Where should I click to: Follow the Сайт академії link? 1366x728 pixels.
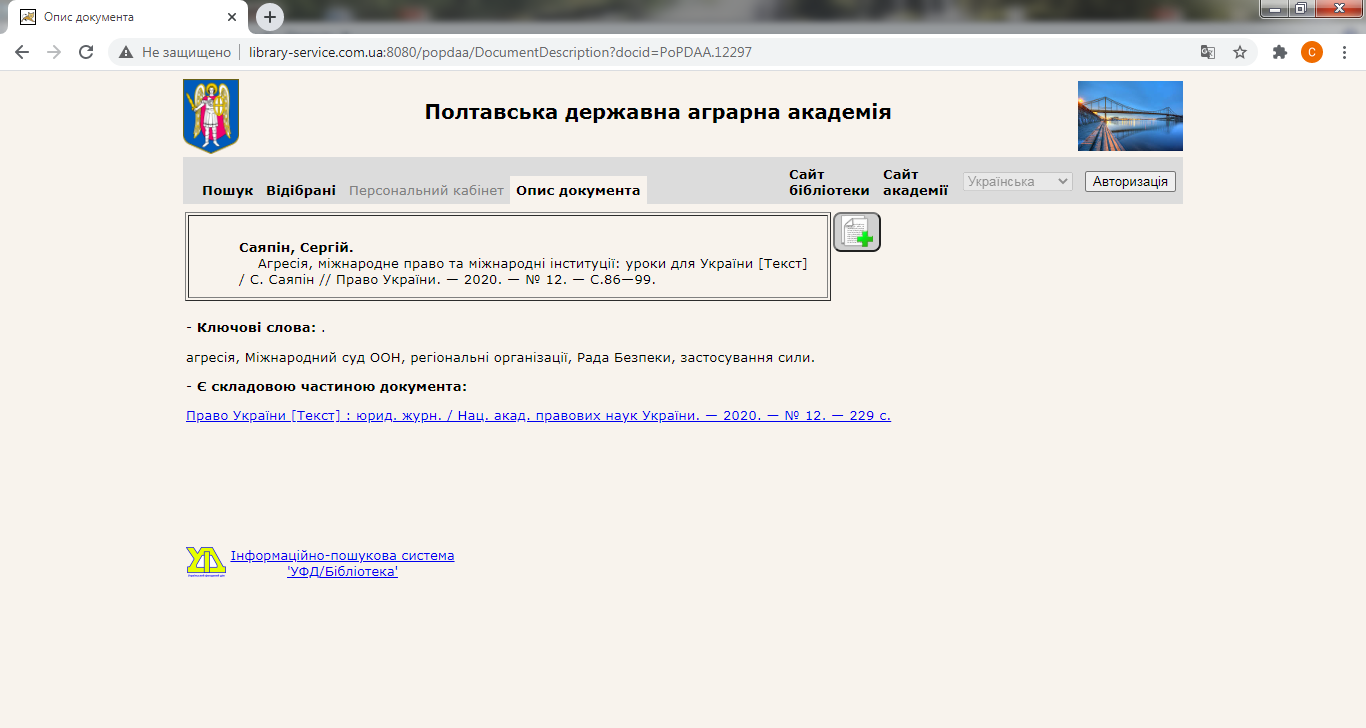[x=915, y=182]
